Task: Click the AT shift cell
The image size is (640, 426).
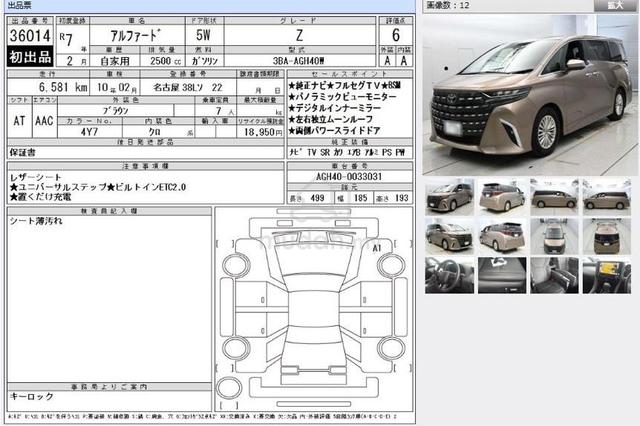Action: tap(19, 121)
